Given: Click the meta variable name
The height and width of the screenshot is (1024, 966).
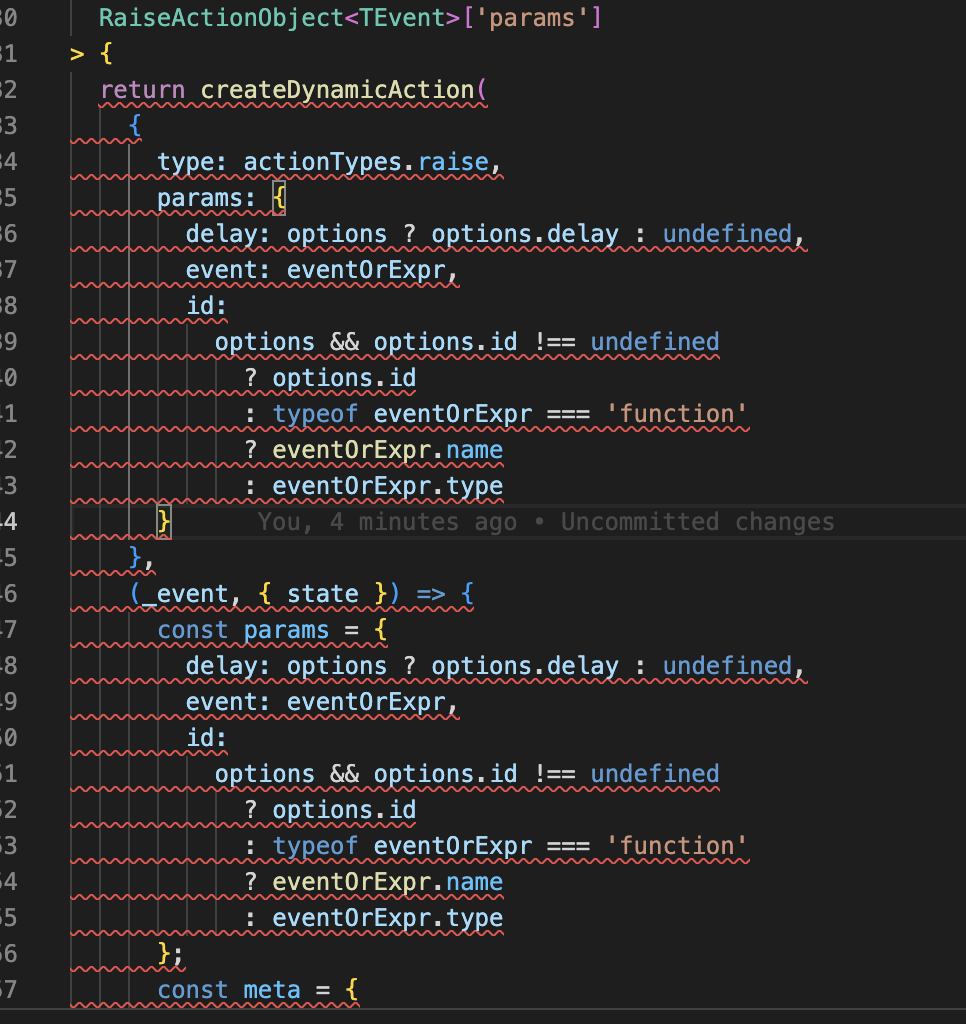Looking at the screenshot, I should [272, 990].
